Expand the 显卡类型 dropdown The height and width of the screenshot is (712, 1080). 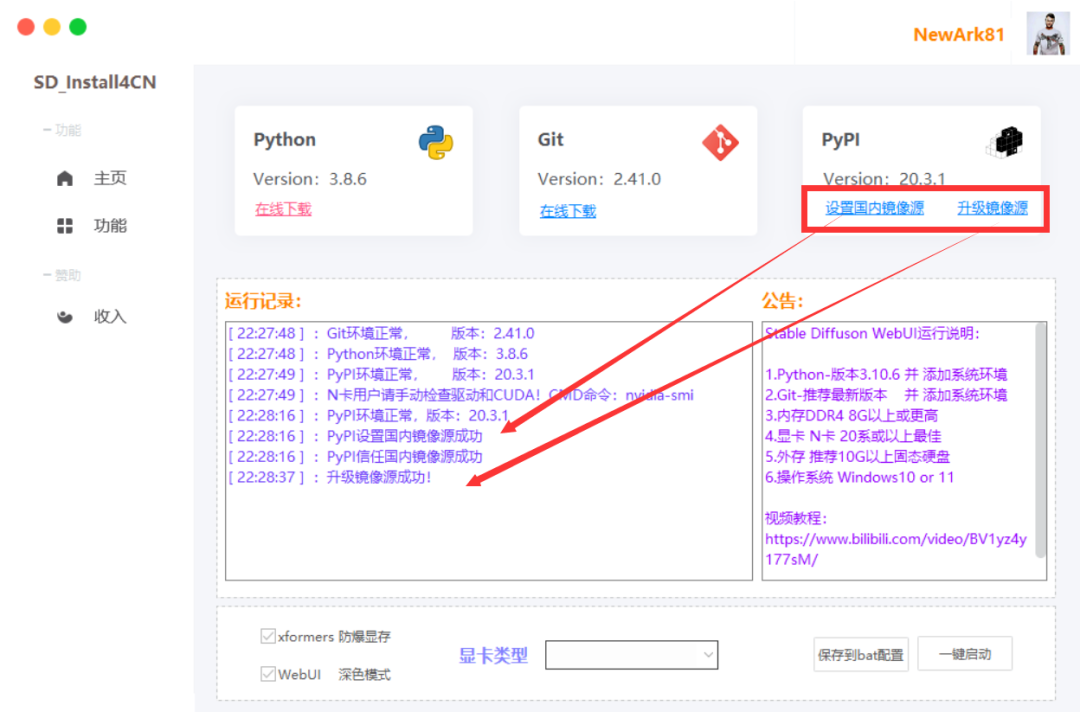pyautogui.click(x=632, y=655)
